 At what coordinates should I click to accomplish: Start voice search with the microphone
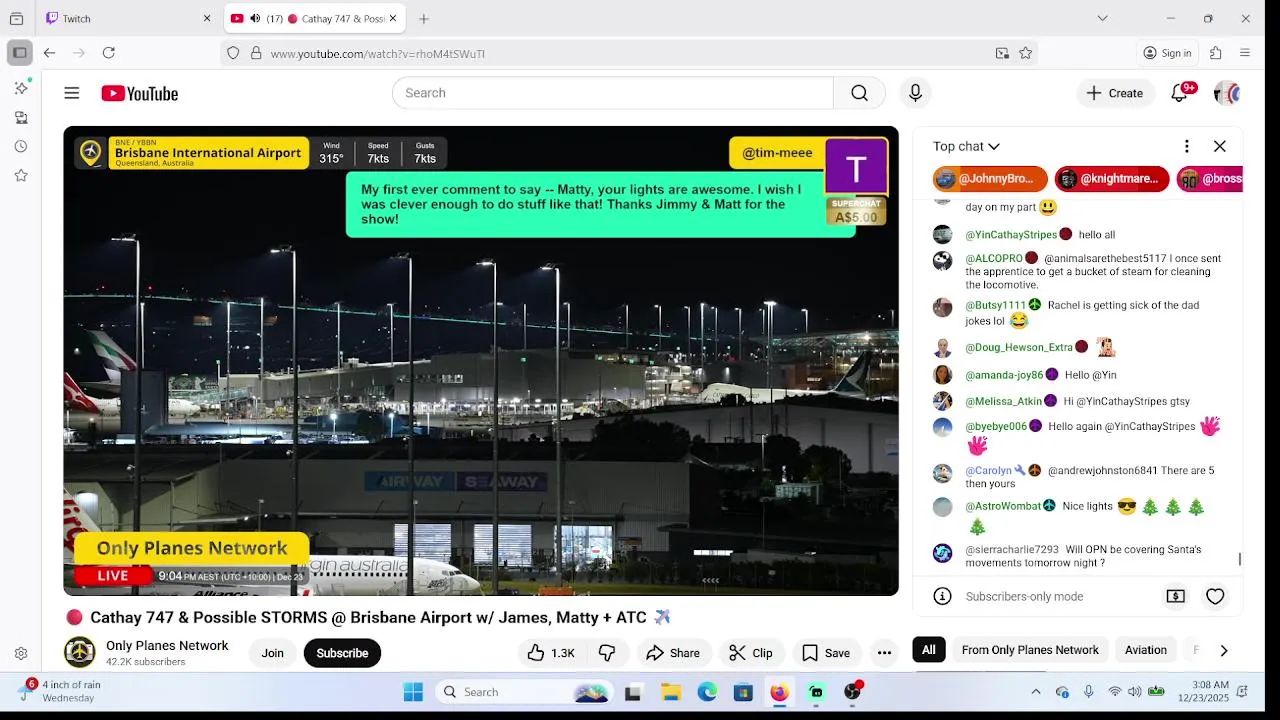[x=915, y=93]
